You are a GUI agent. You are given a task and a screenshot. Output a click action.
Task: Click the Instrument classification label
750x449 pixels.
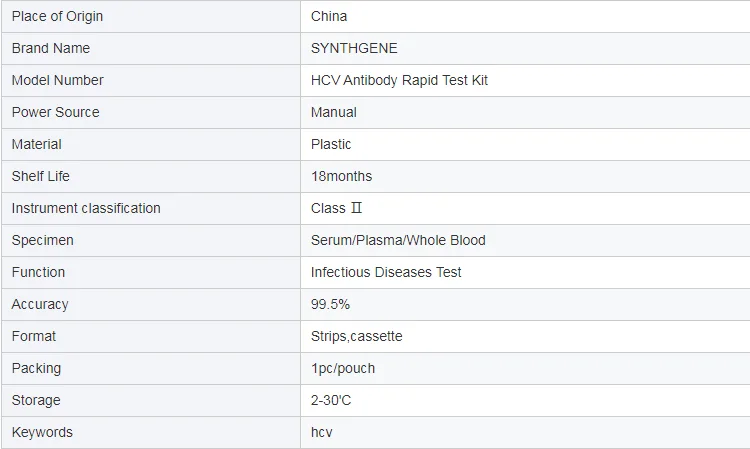pos(86,208)
